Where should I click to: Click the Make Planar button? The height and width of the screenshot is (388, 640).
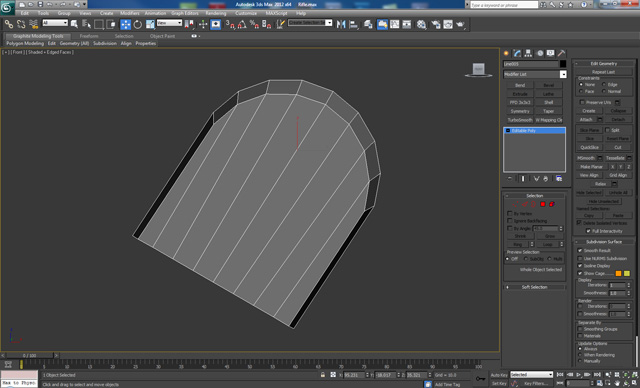point(591,167)
